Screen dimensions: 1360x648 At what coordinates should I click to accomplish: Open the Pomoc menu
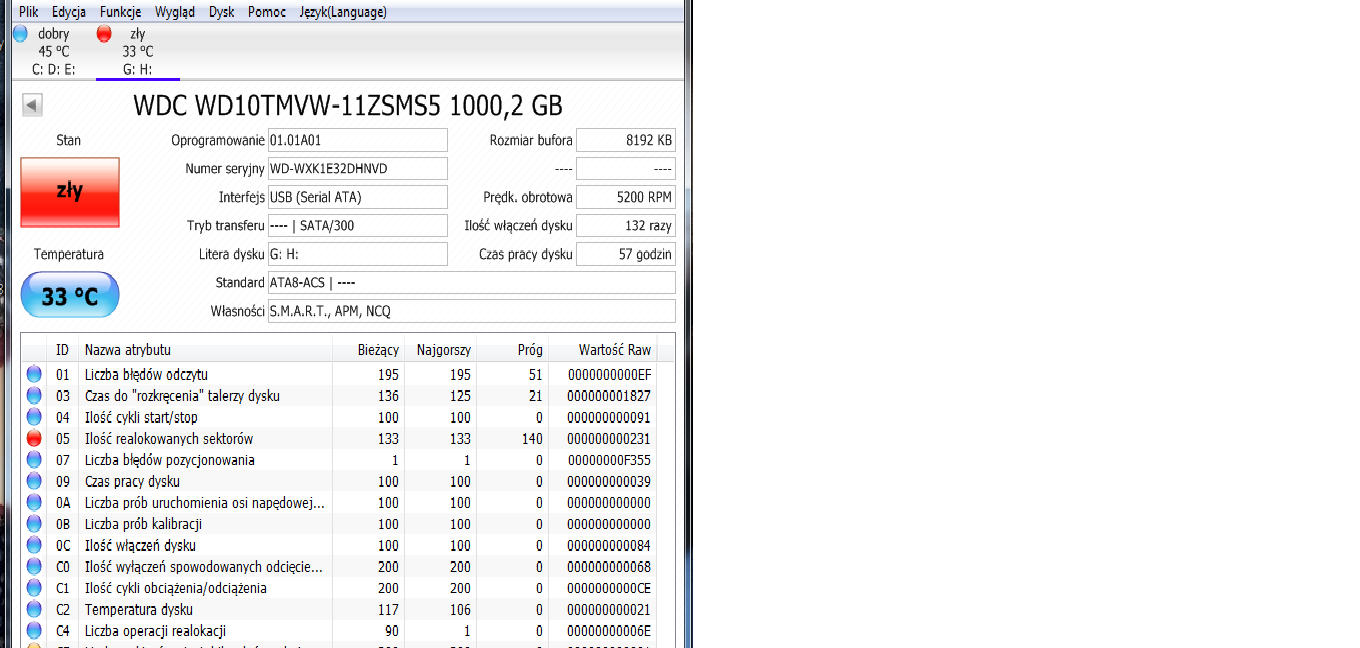pos(267,12)
